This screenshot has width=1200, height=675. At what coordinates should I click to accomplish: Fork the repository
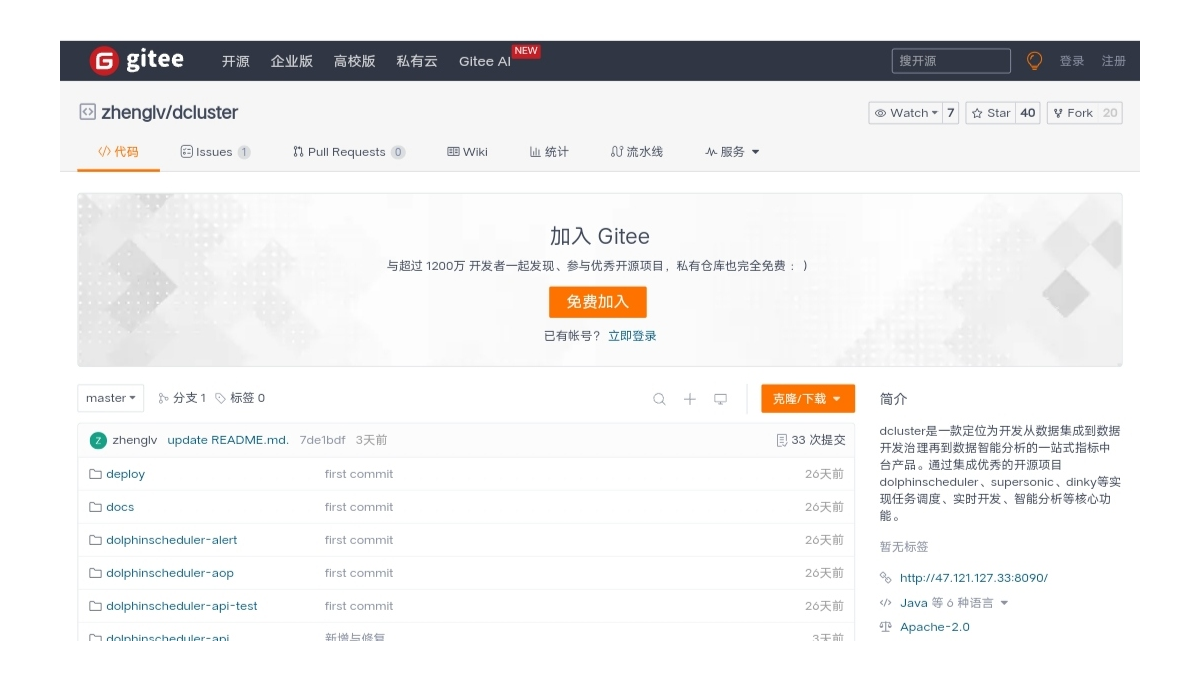[1073, 113]
